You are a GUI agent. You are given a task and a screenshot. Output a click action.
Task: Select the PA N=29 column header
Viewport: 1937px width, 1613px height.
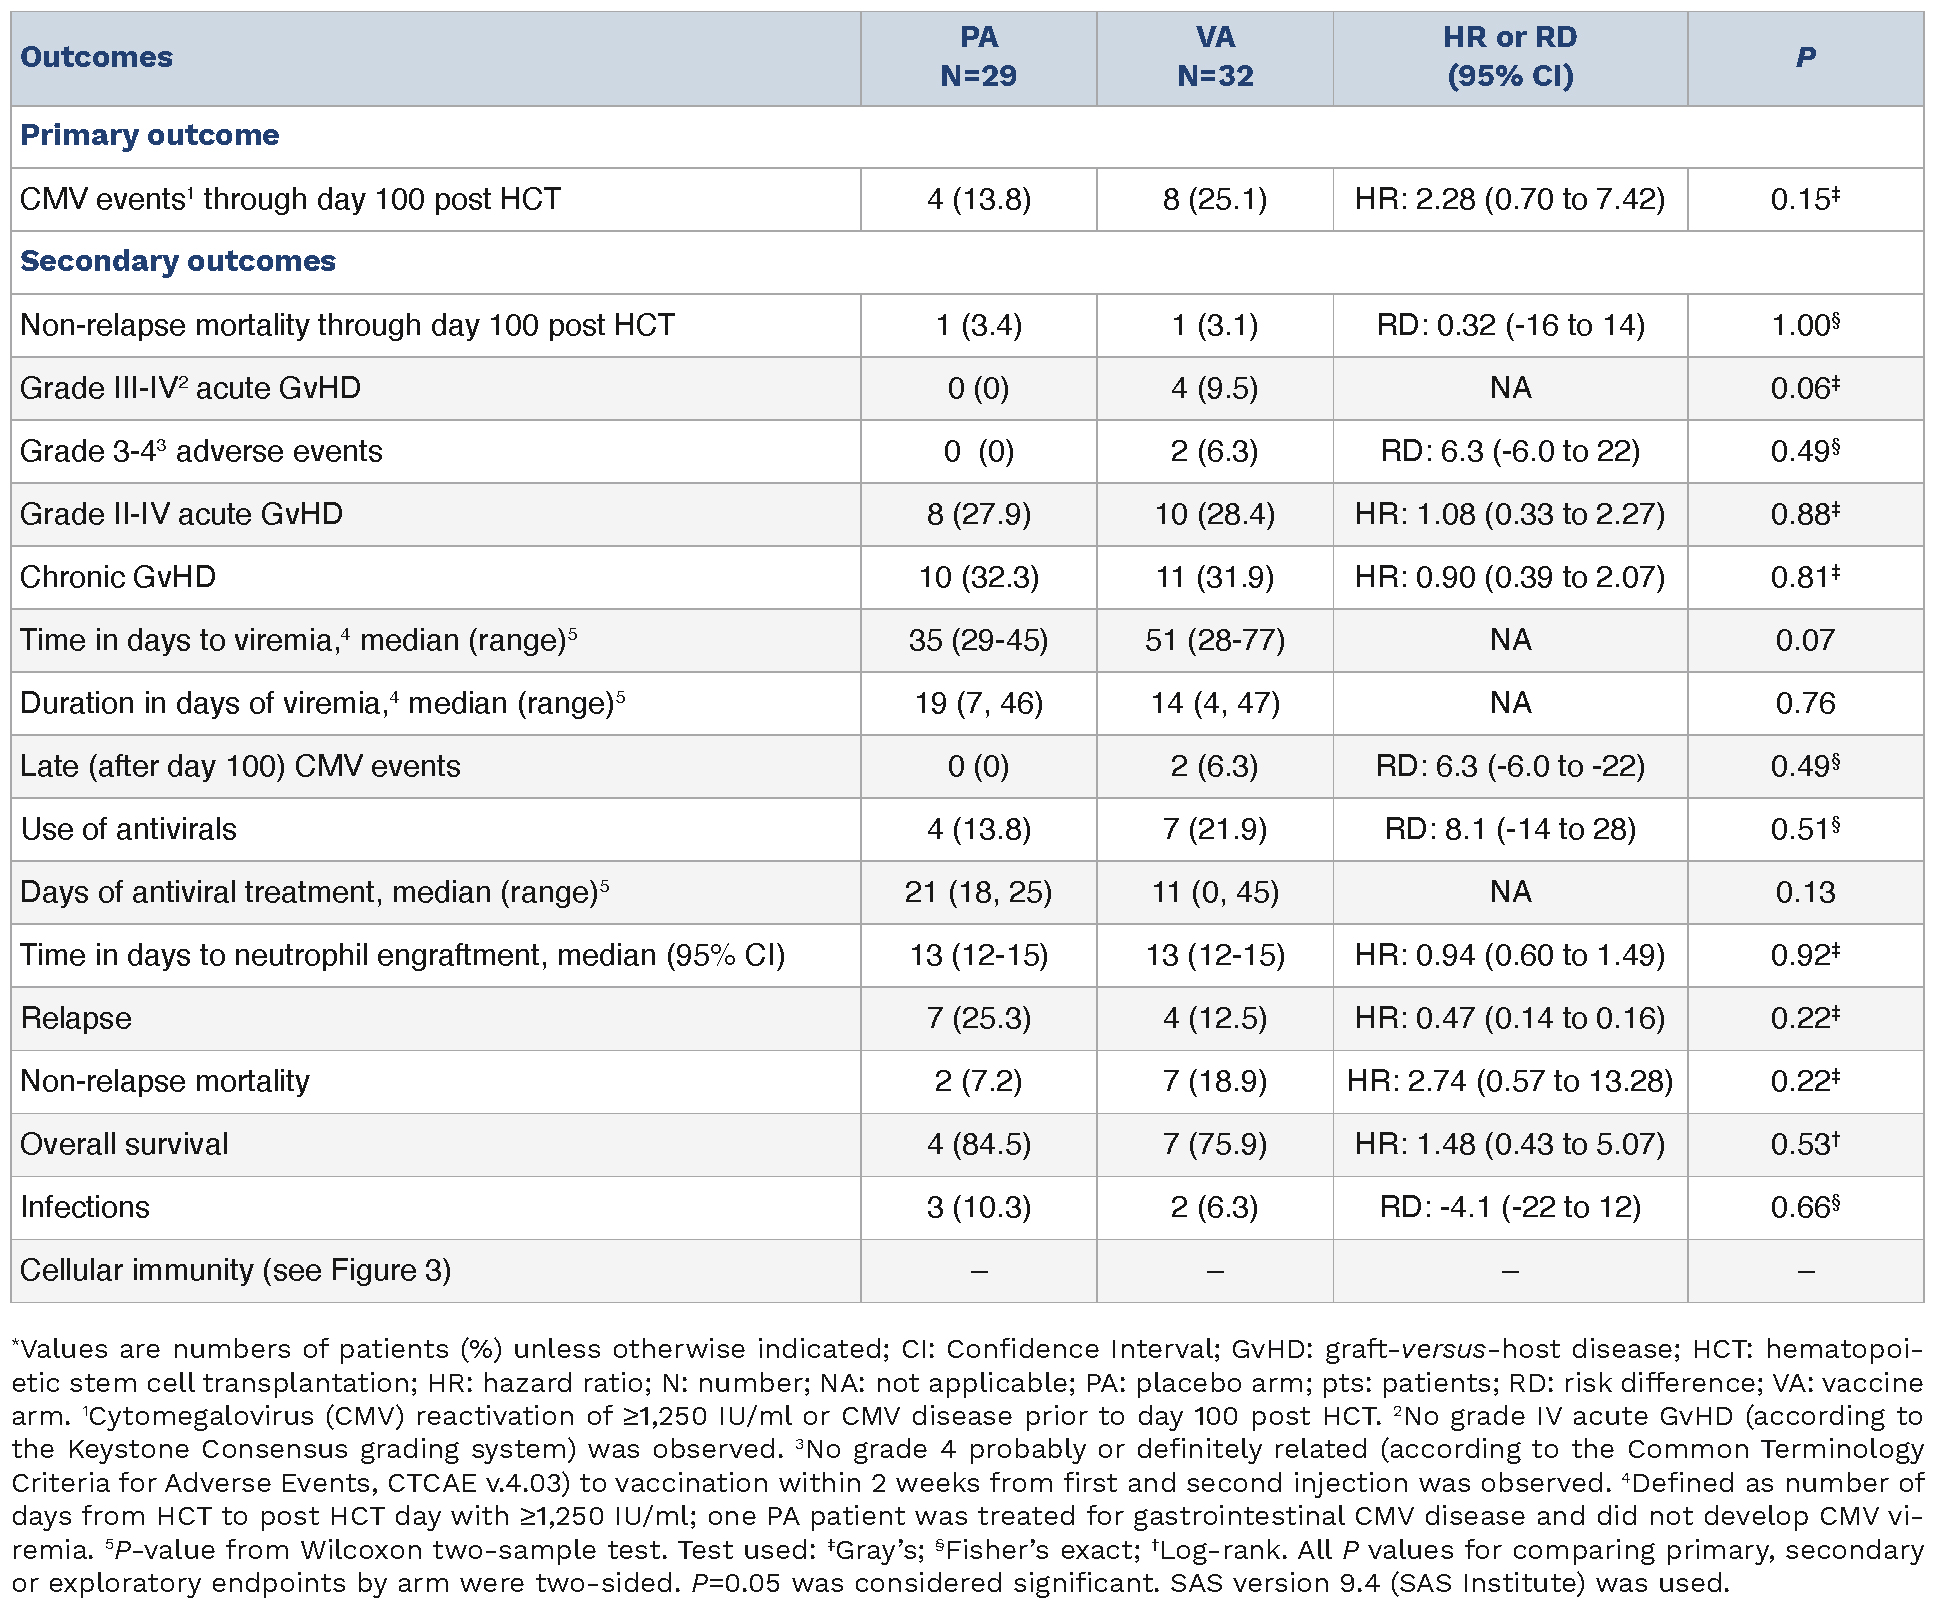click(x=978, y=57)
